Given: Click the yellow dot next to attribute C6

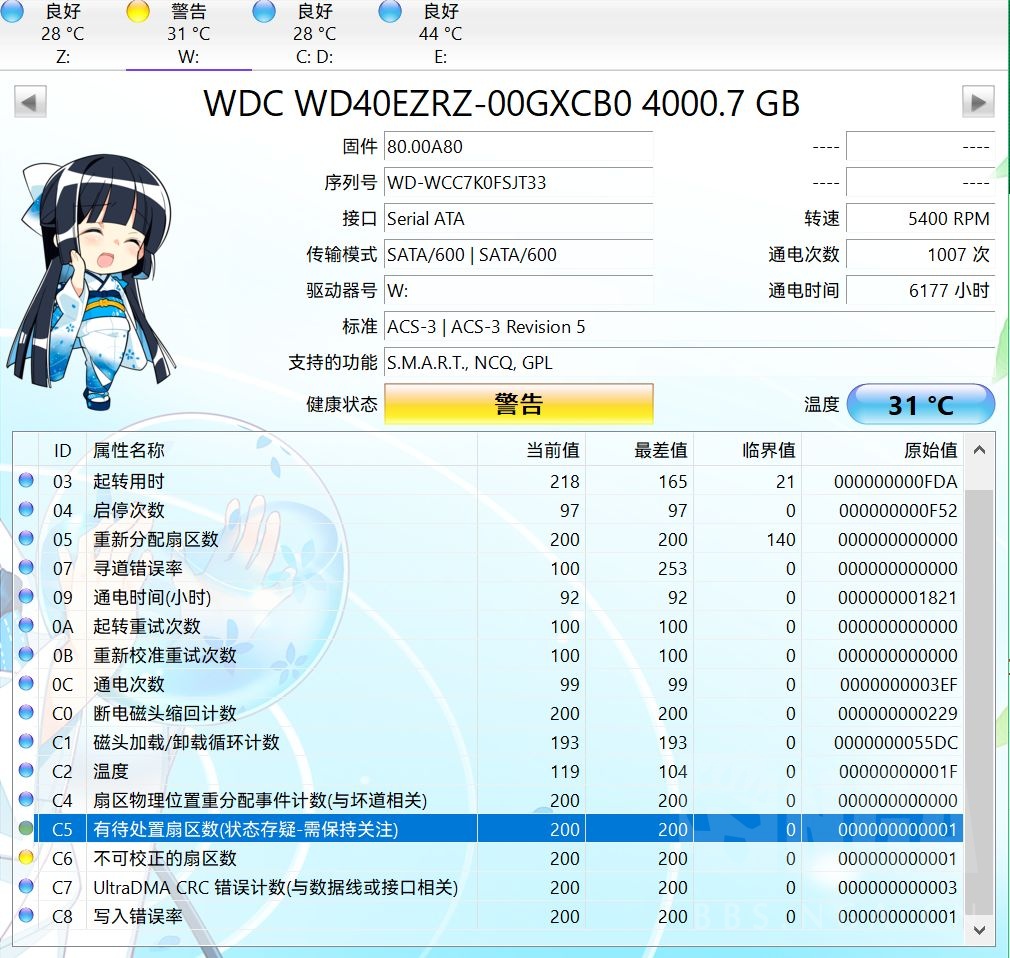Looking at the screenshot, I should [x=24, y=858].
